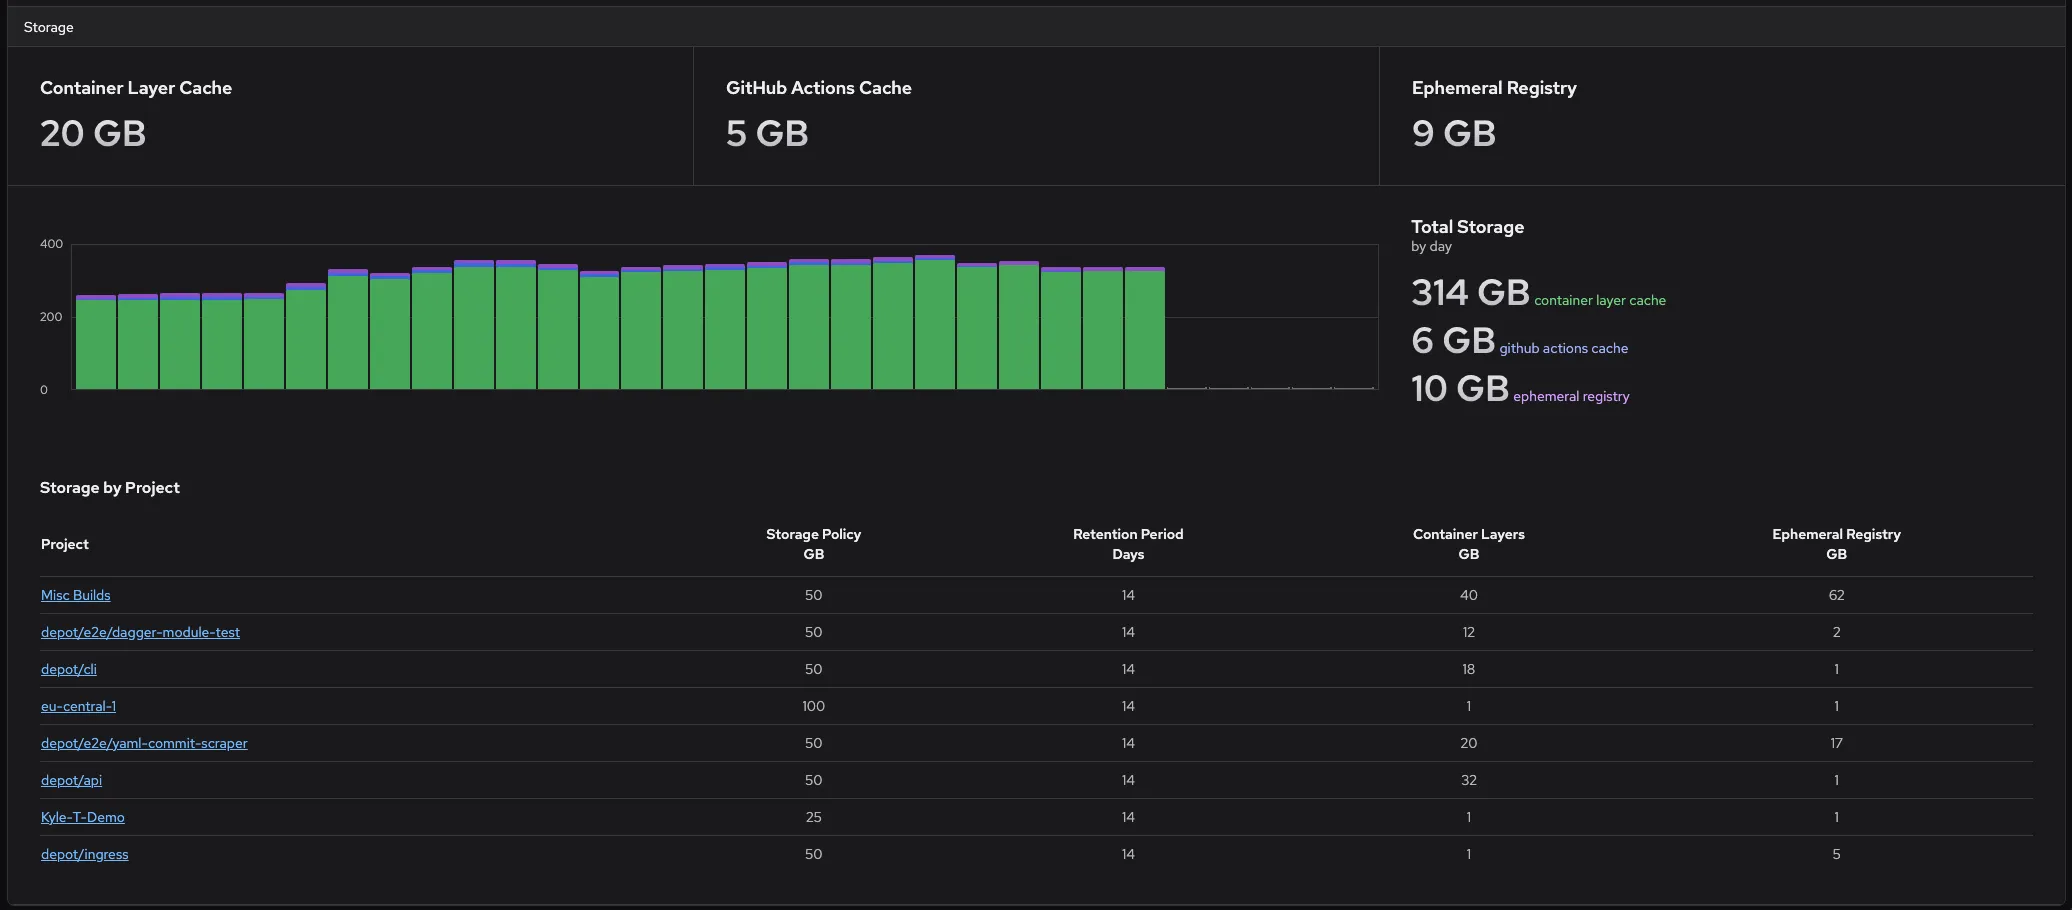Open the depot/cli project page

click(x=68, y=669)
